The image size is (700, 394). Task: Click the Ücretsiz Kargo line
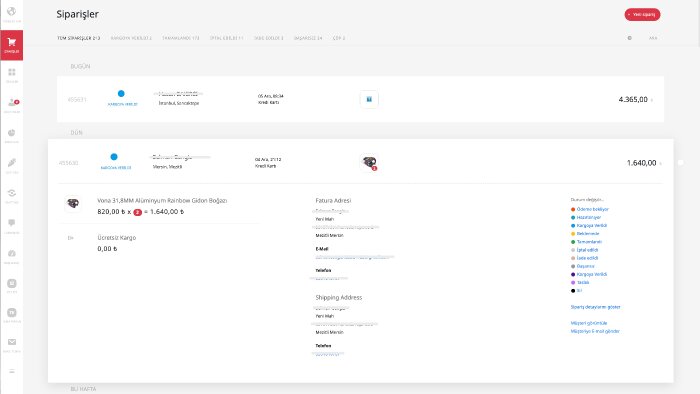(x=117, y=238)
